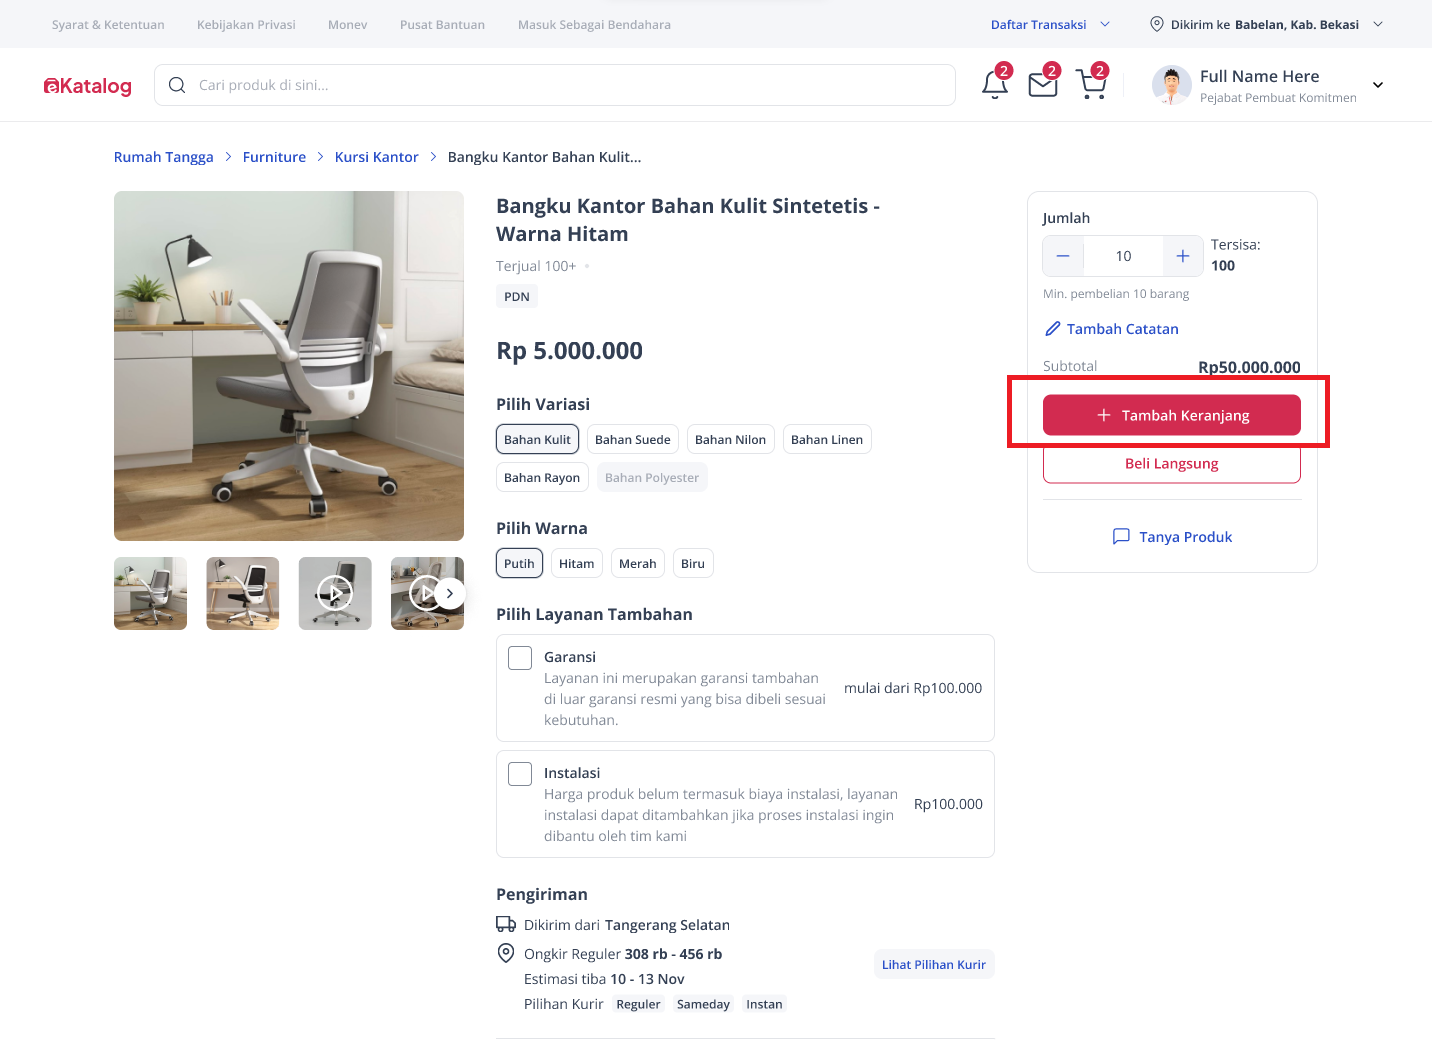This screenshot has width=1432, height=1052.
Task: Click the Tambah Catatan pencil link
Action: click(1111, 329)
